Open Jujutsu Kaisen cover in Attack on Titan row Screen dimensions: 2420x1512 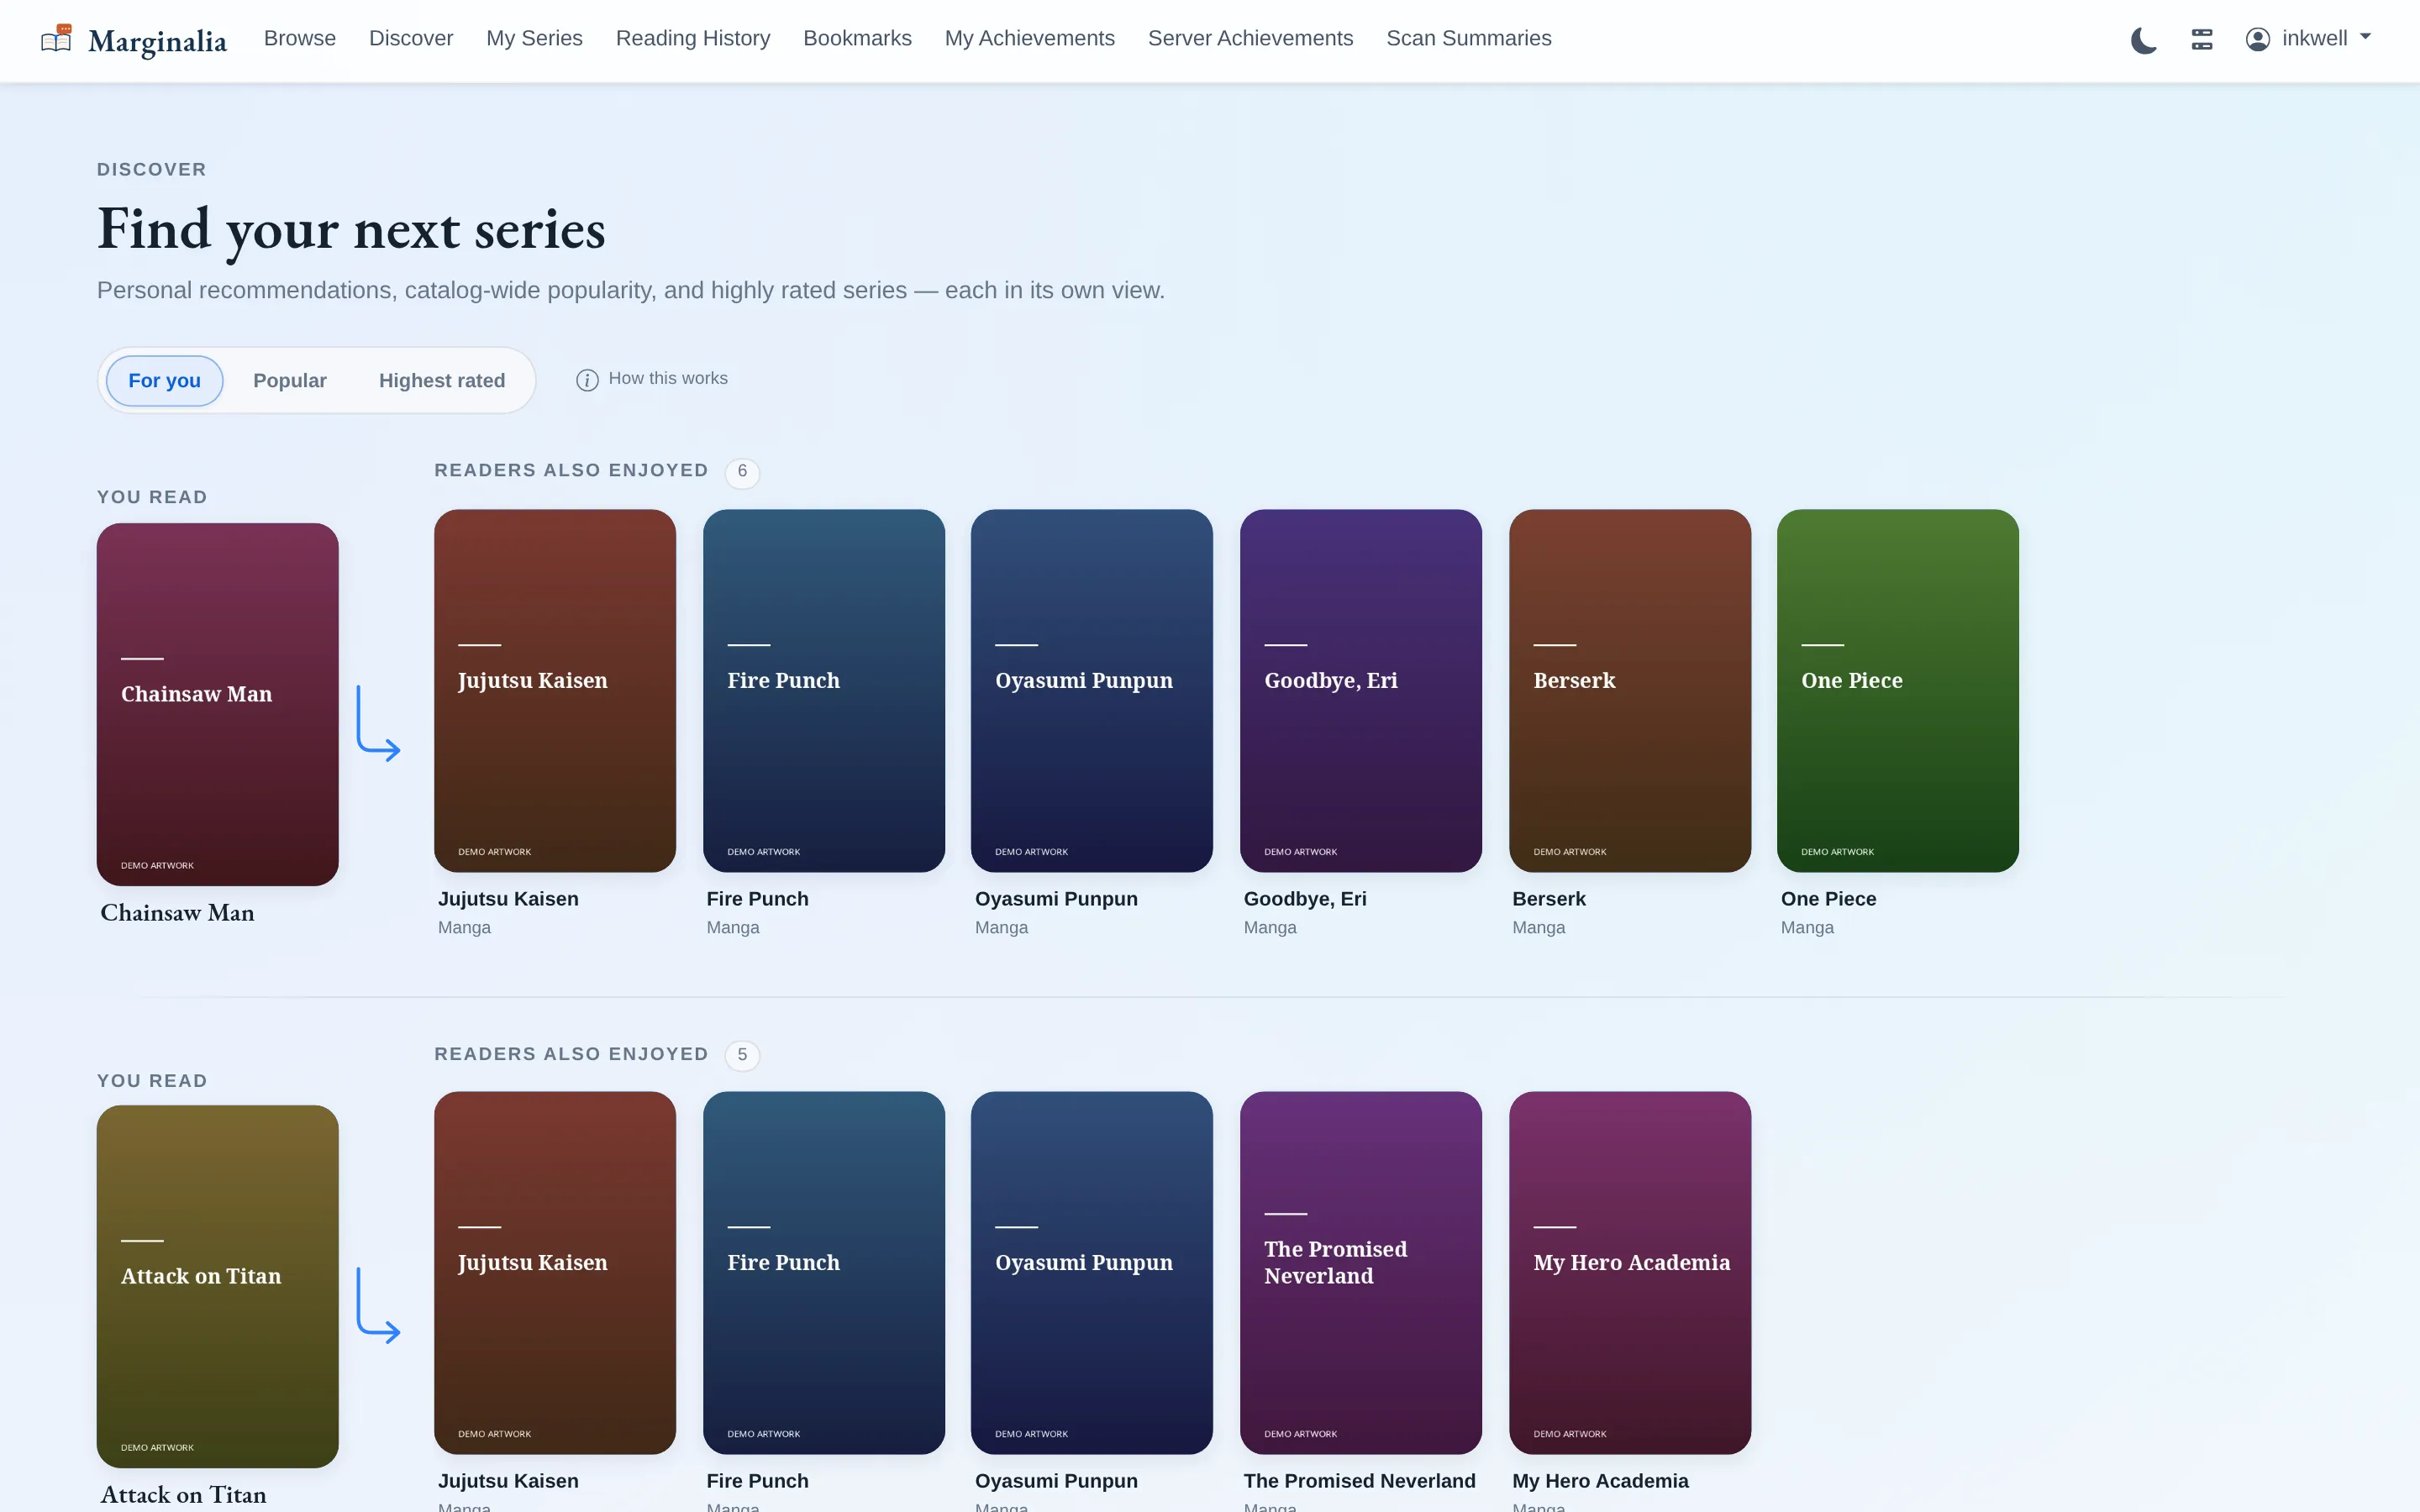pyautogui.click(x=555, y=1272)
